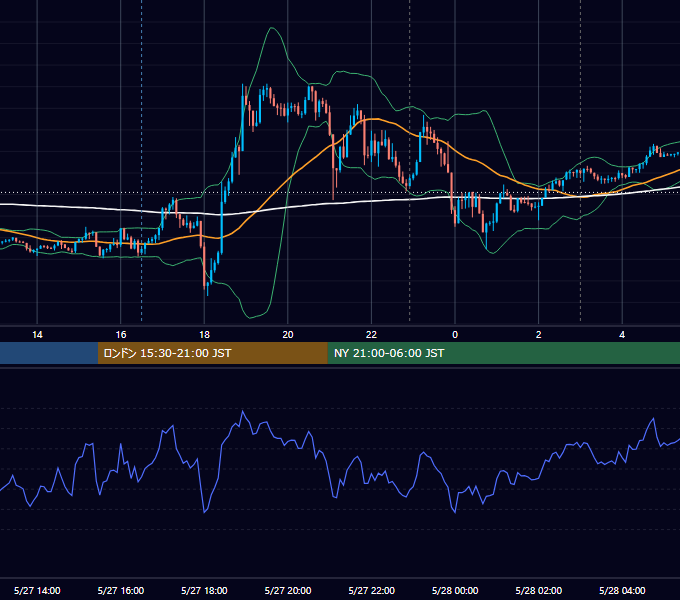Click the 5/27 20:00 date label
680x600 pixels.
pyautogui.click(x=288, y=590)
